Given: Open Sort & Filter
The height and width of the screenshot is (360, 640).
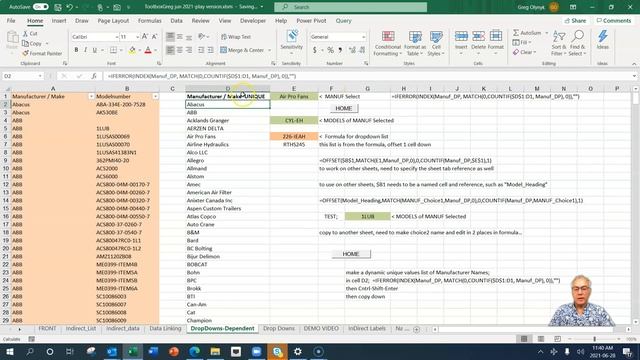Looking at the screenshot, I should 558,43.
